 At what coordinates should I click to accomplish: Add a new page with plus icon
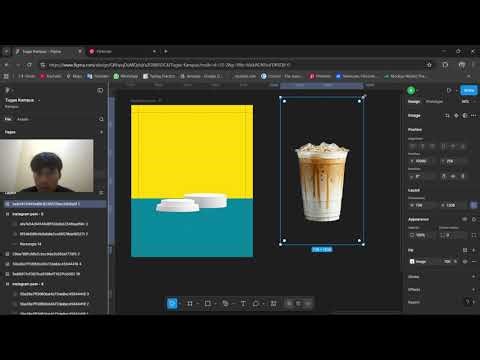point(101,132)
